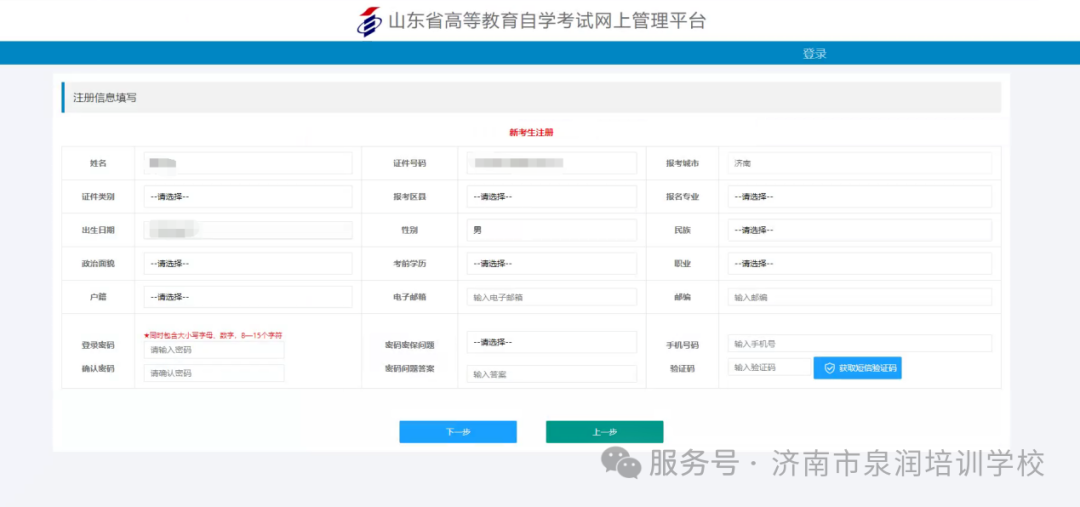Open the 性别 dropdown showing 男

point(551,230)
